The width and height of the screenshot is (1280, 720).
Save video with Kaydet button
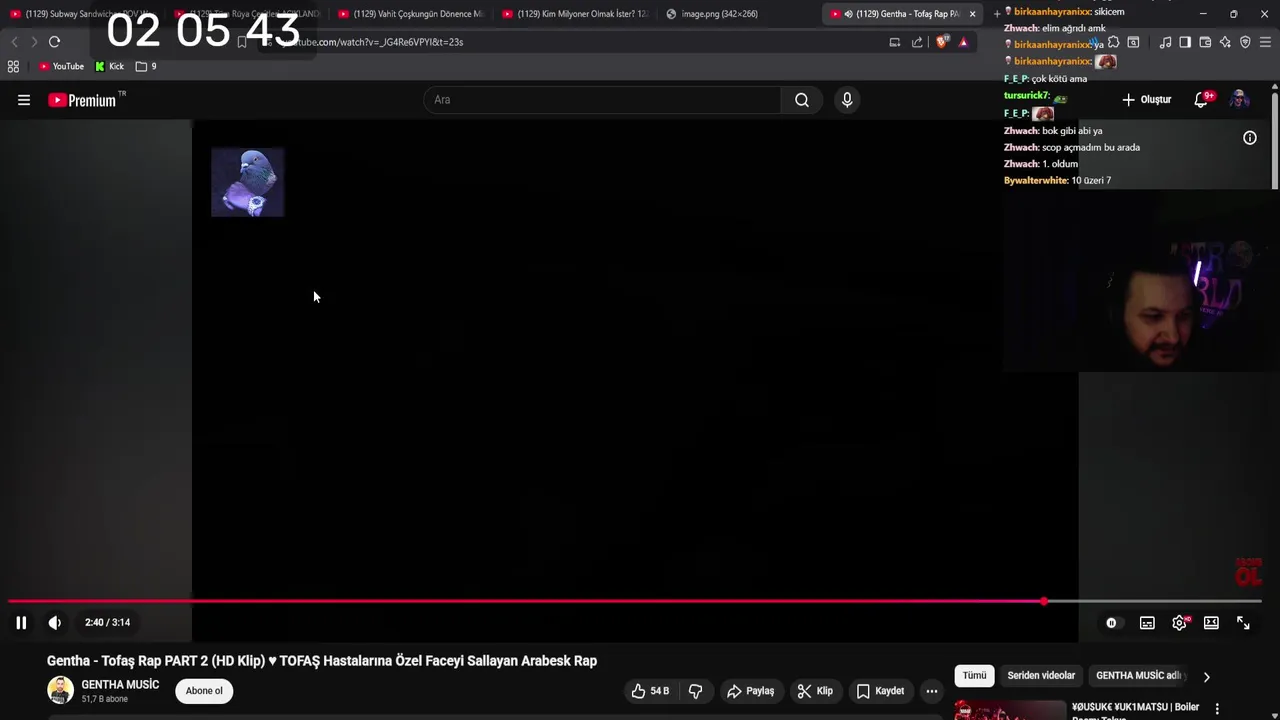(x=880, y=691)
